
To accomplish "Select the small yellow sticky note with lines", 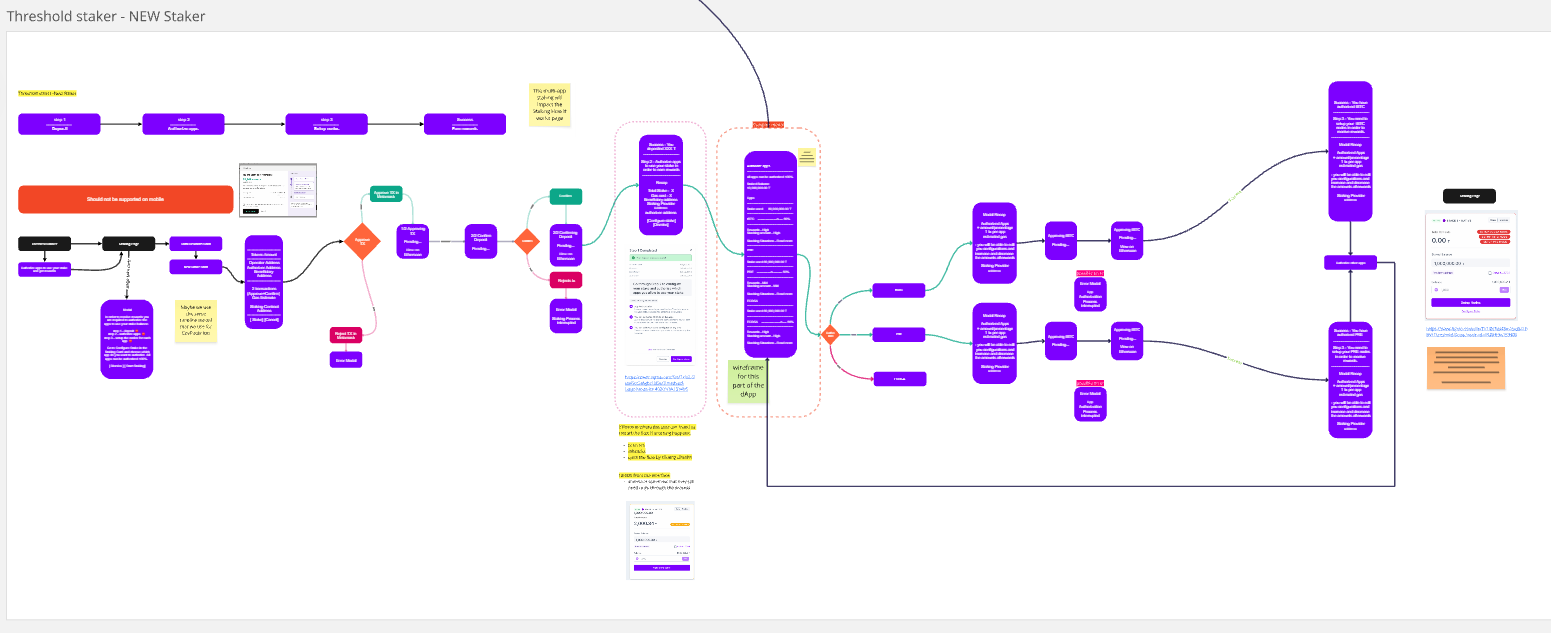I will point(807,157).
